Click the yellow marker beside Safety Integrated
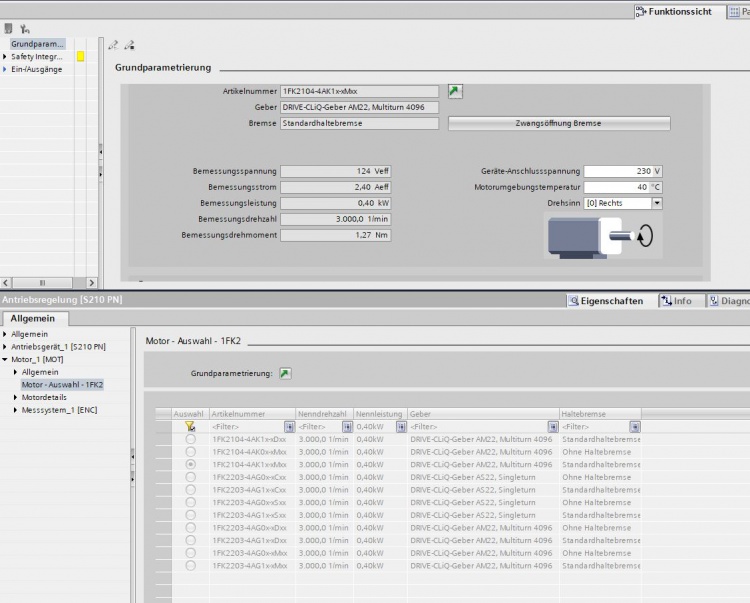 point(81,57)
